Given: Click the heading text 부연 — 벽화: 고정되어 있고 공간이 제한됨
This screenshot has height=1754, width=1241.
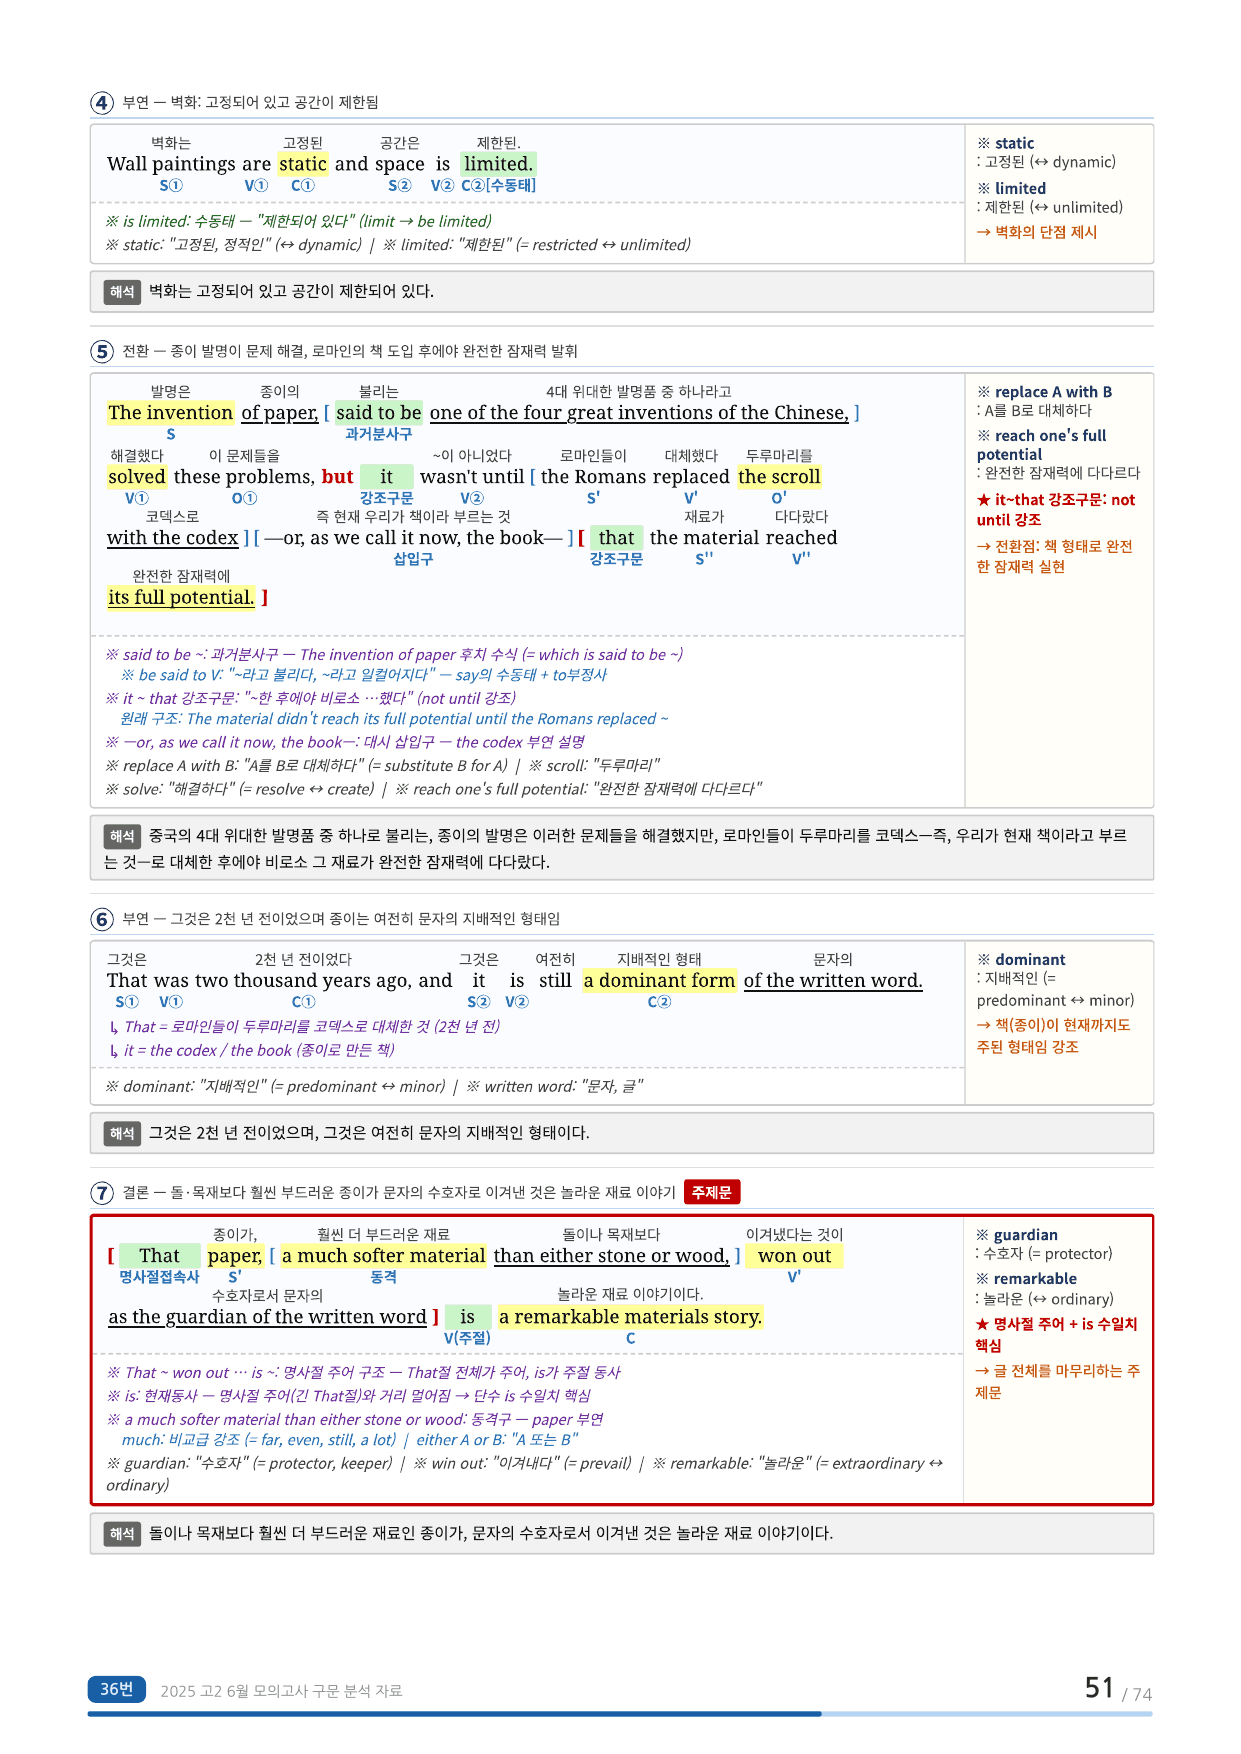Looking at the screenshot, I should 251,103.
